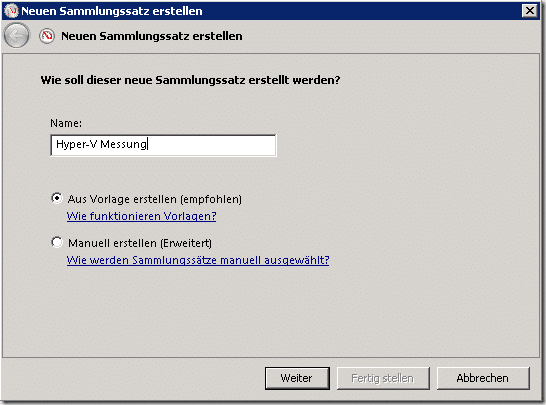This screenshot has height=405, width=546.
Task: Open the 'Wie funktionieren Vorlagen?' help link
Action: click(141, 216)
